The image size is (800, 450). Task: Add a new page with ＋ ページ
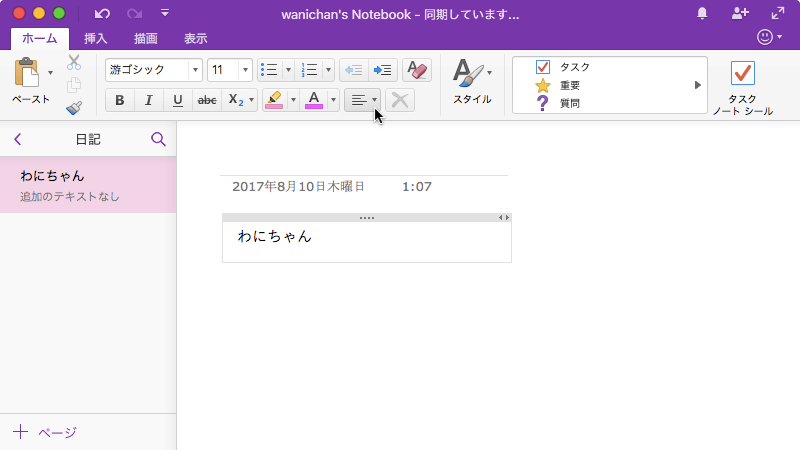(45, 432)
